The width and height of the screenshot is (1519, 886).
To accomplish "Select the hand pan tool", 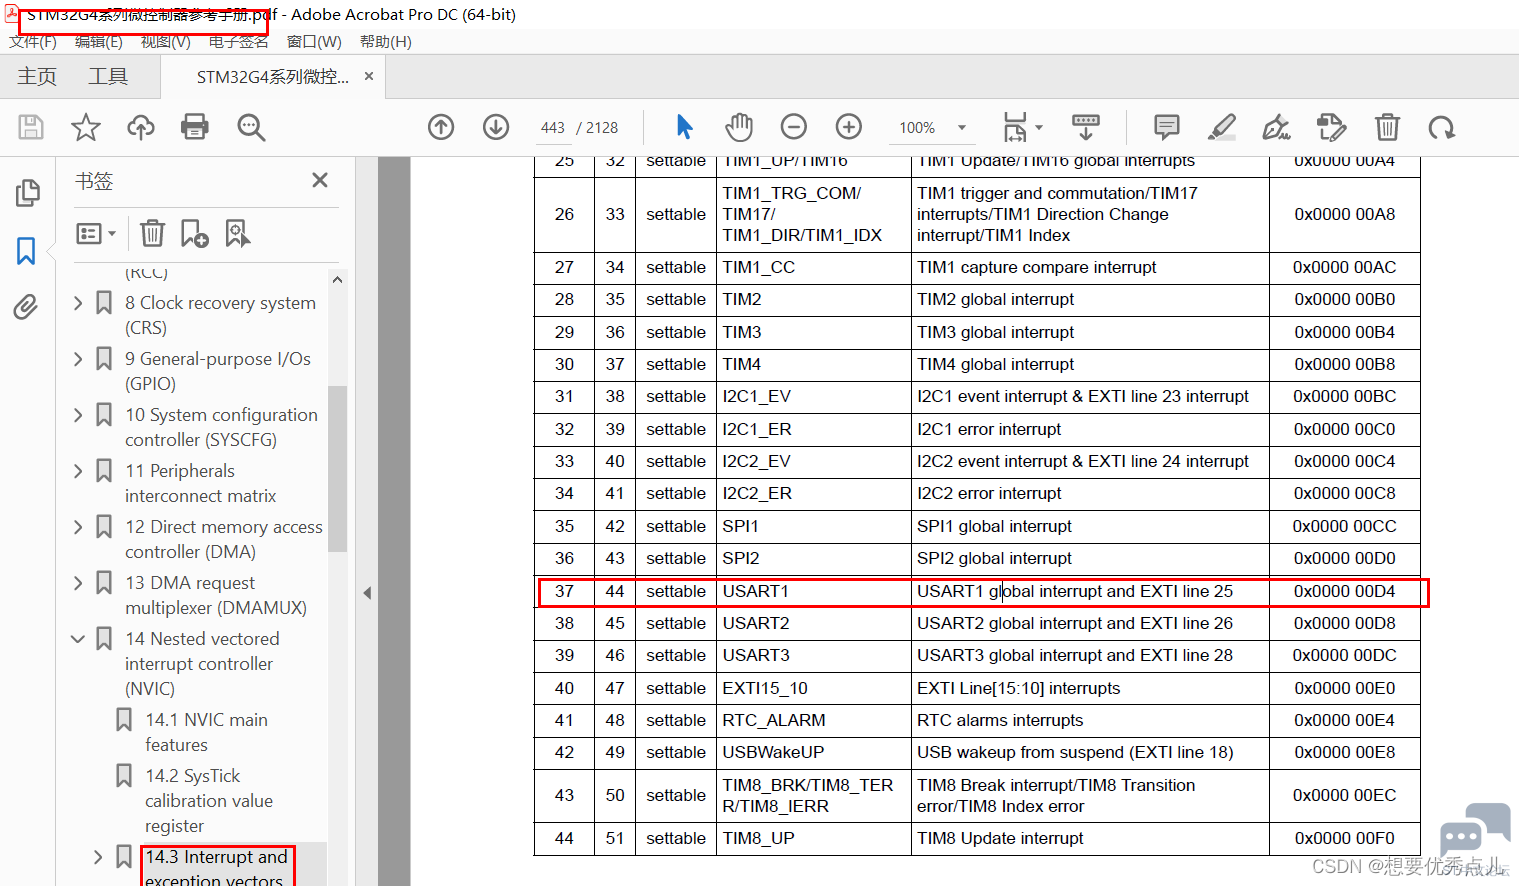I will coord(739,127).
